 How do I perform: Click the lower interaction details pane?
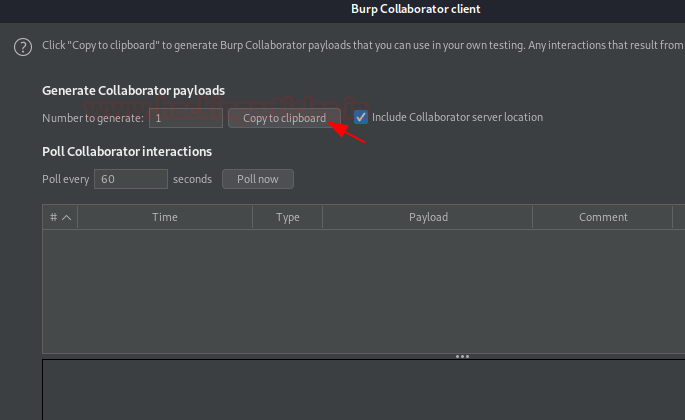point(363,390)
